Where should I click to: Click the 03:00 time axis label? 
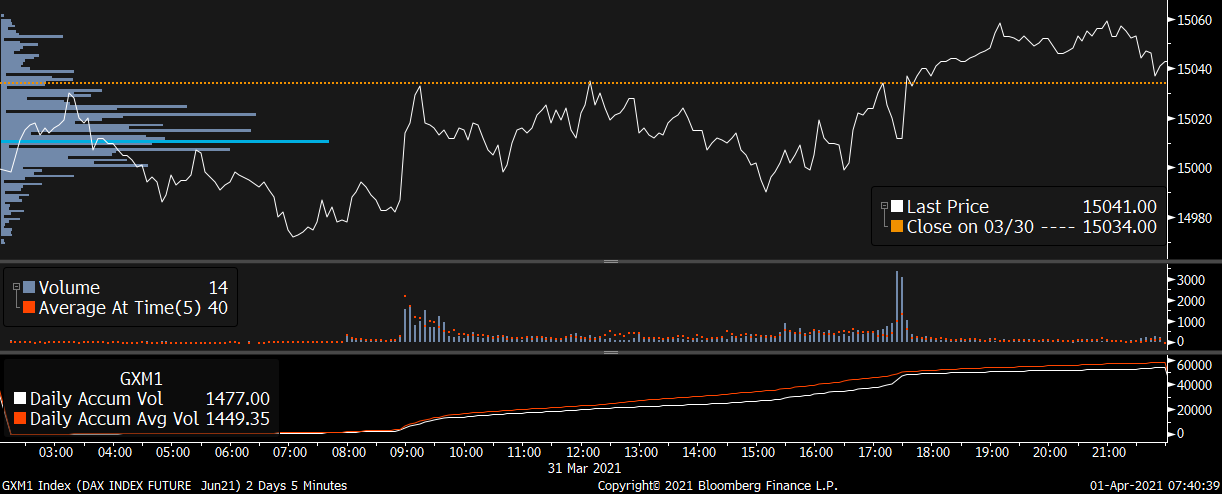(x=56, y=453)
